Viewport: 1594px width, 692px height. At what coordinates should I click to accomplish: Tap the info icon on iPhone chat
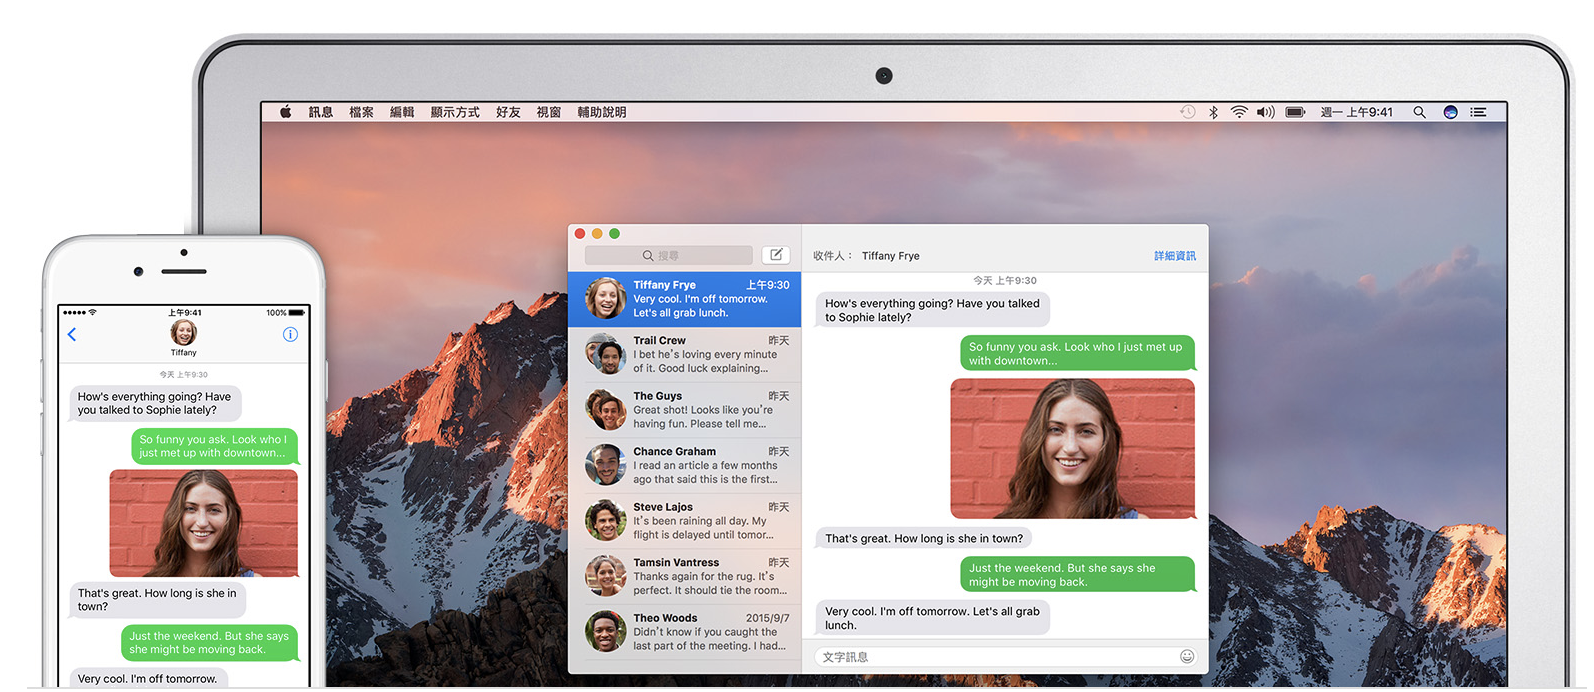point(290,334)
